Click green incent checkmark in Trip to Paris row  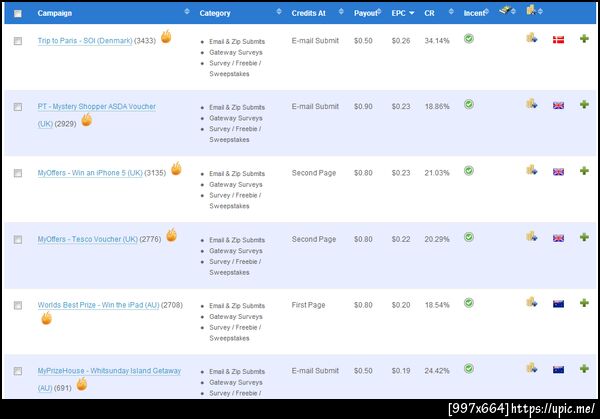(x=469, y=39)
